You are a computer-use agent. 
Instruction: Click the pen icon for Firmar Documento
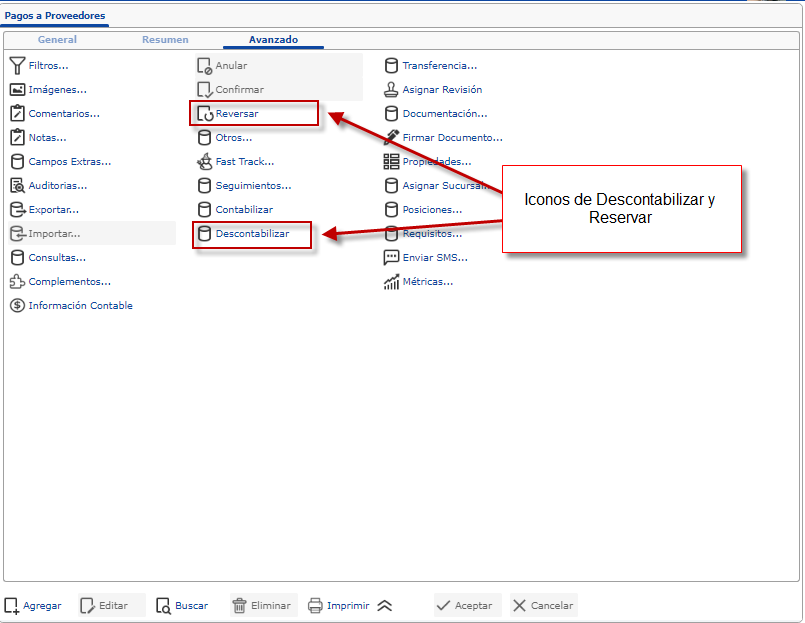coord(391,137)
